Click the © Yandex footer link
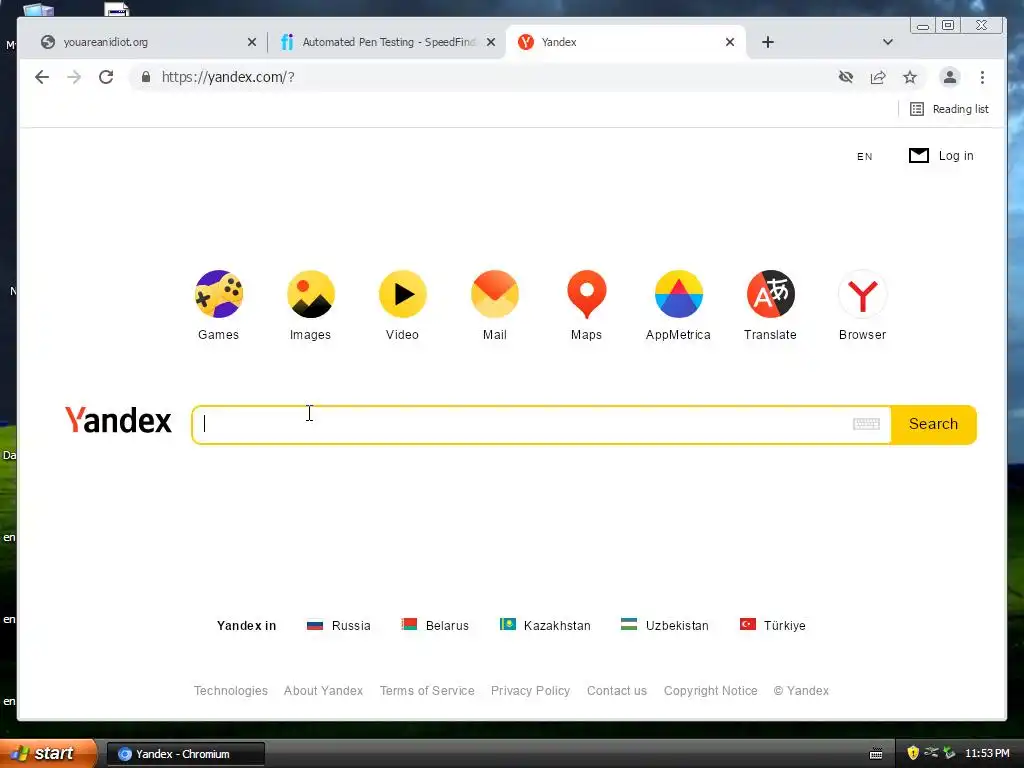Viewport: 1024px width, 768px height. tap(801, 691)
